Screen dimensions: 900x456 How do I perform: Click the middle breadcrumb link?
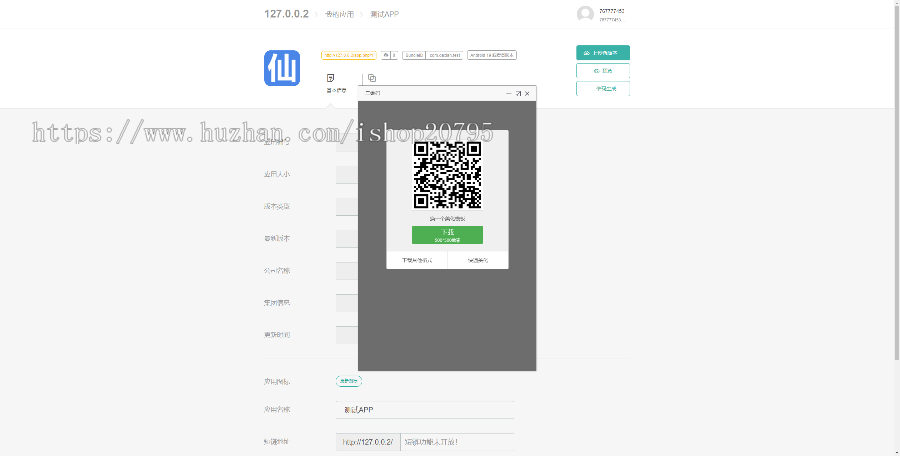click(x=338, y=14)
